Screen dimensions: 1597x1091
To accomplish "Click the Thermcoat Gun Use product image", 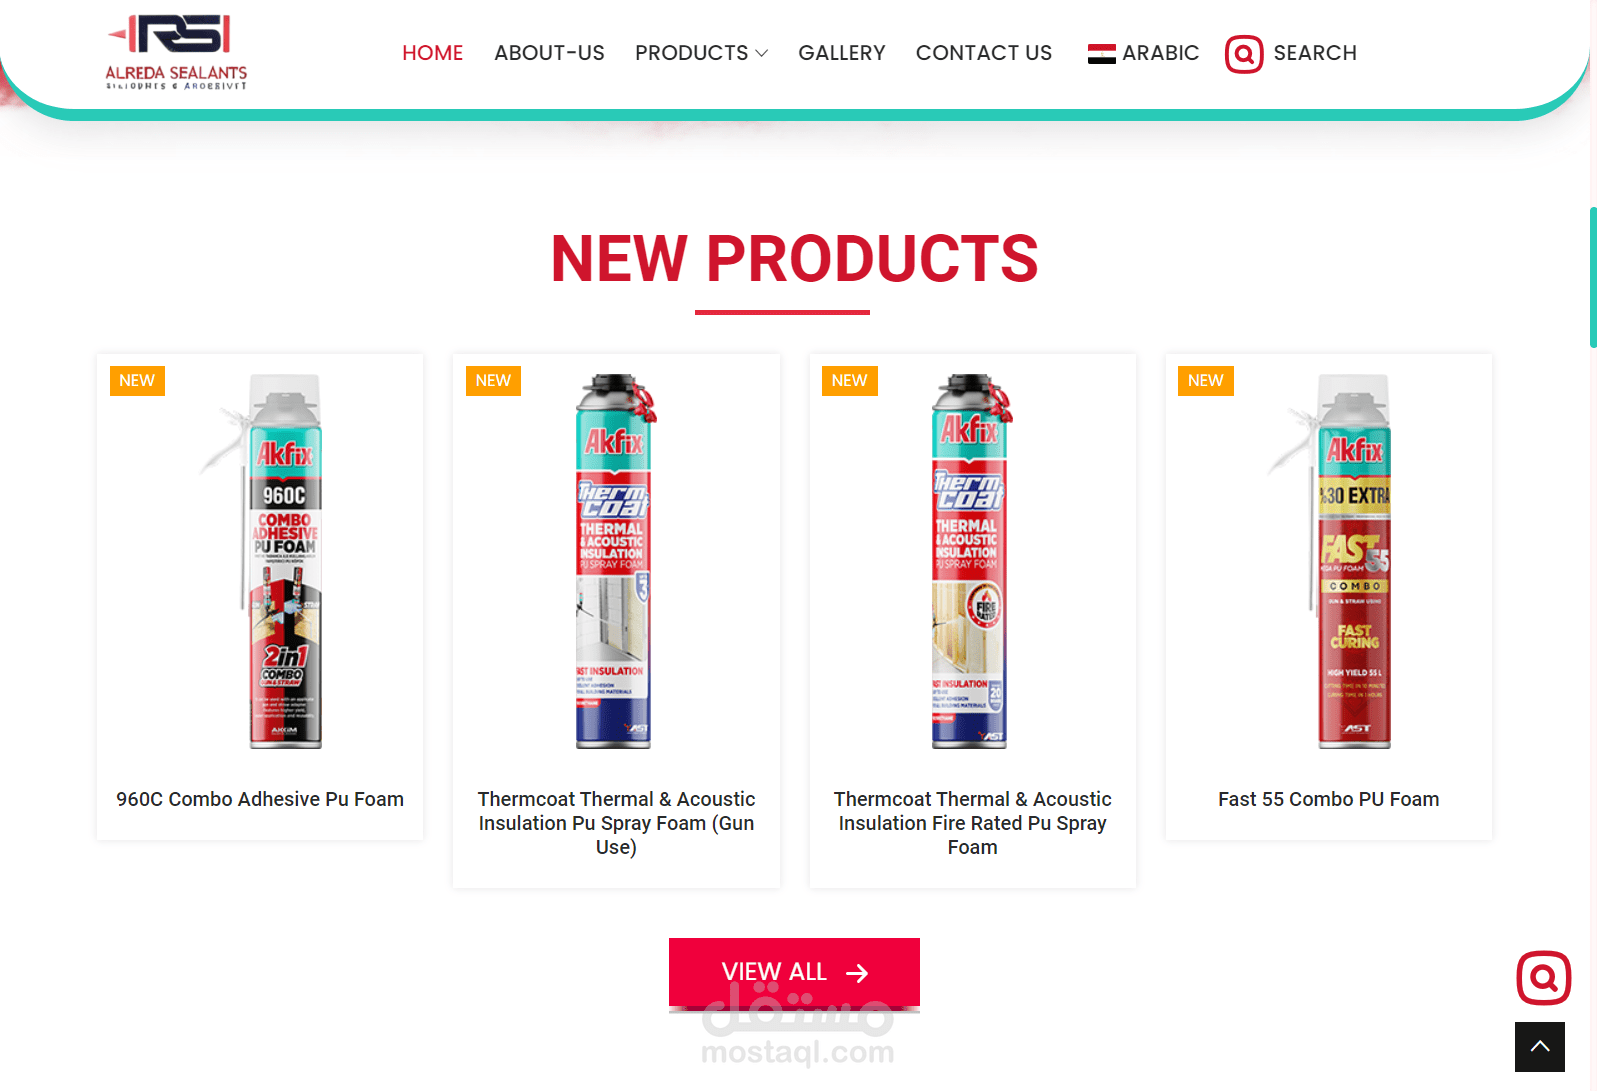I will (x=614, y=561).
